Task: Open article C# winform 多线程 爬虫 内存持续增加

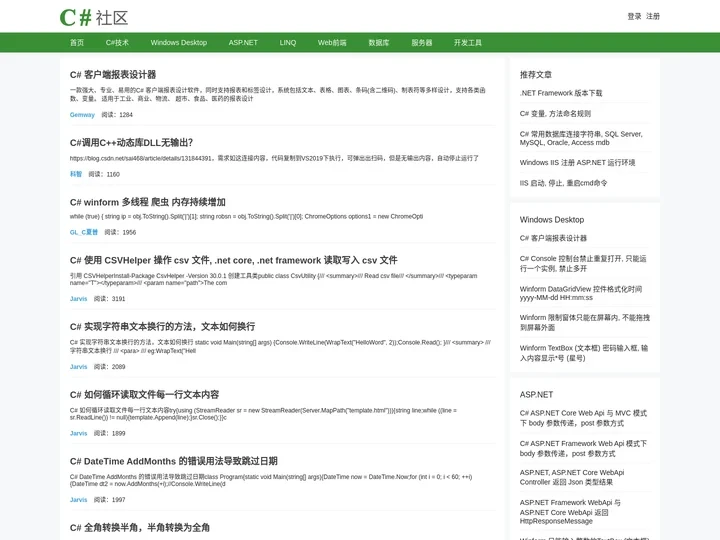Action: 147,202
